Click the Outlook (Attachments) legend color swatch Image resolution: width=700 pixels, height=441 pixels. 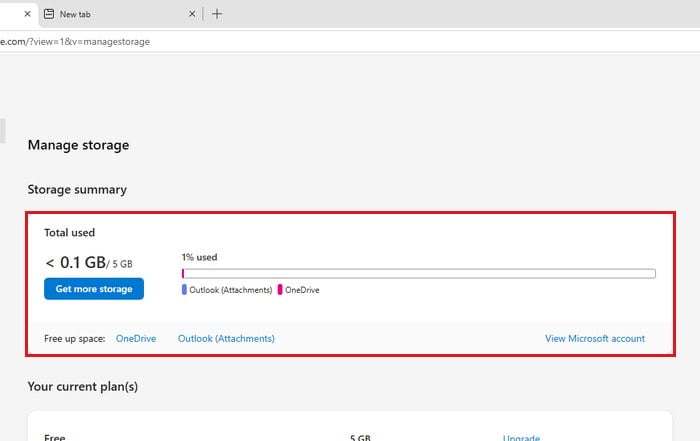point(184,290)
